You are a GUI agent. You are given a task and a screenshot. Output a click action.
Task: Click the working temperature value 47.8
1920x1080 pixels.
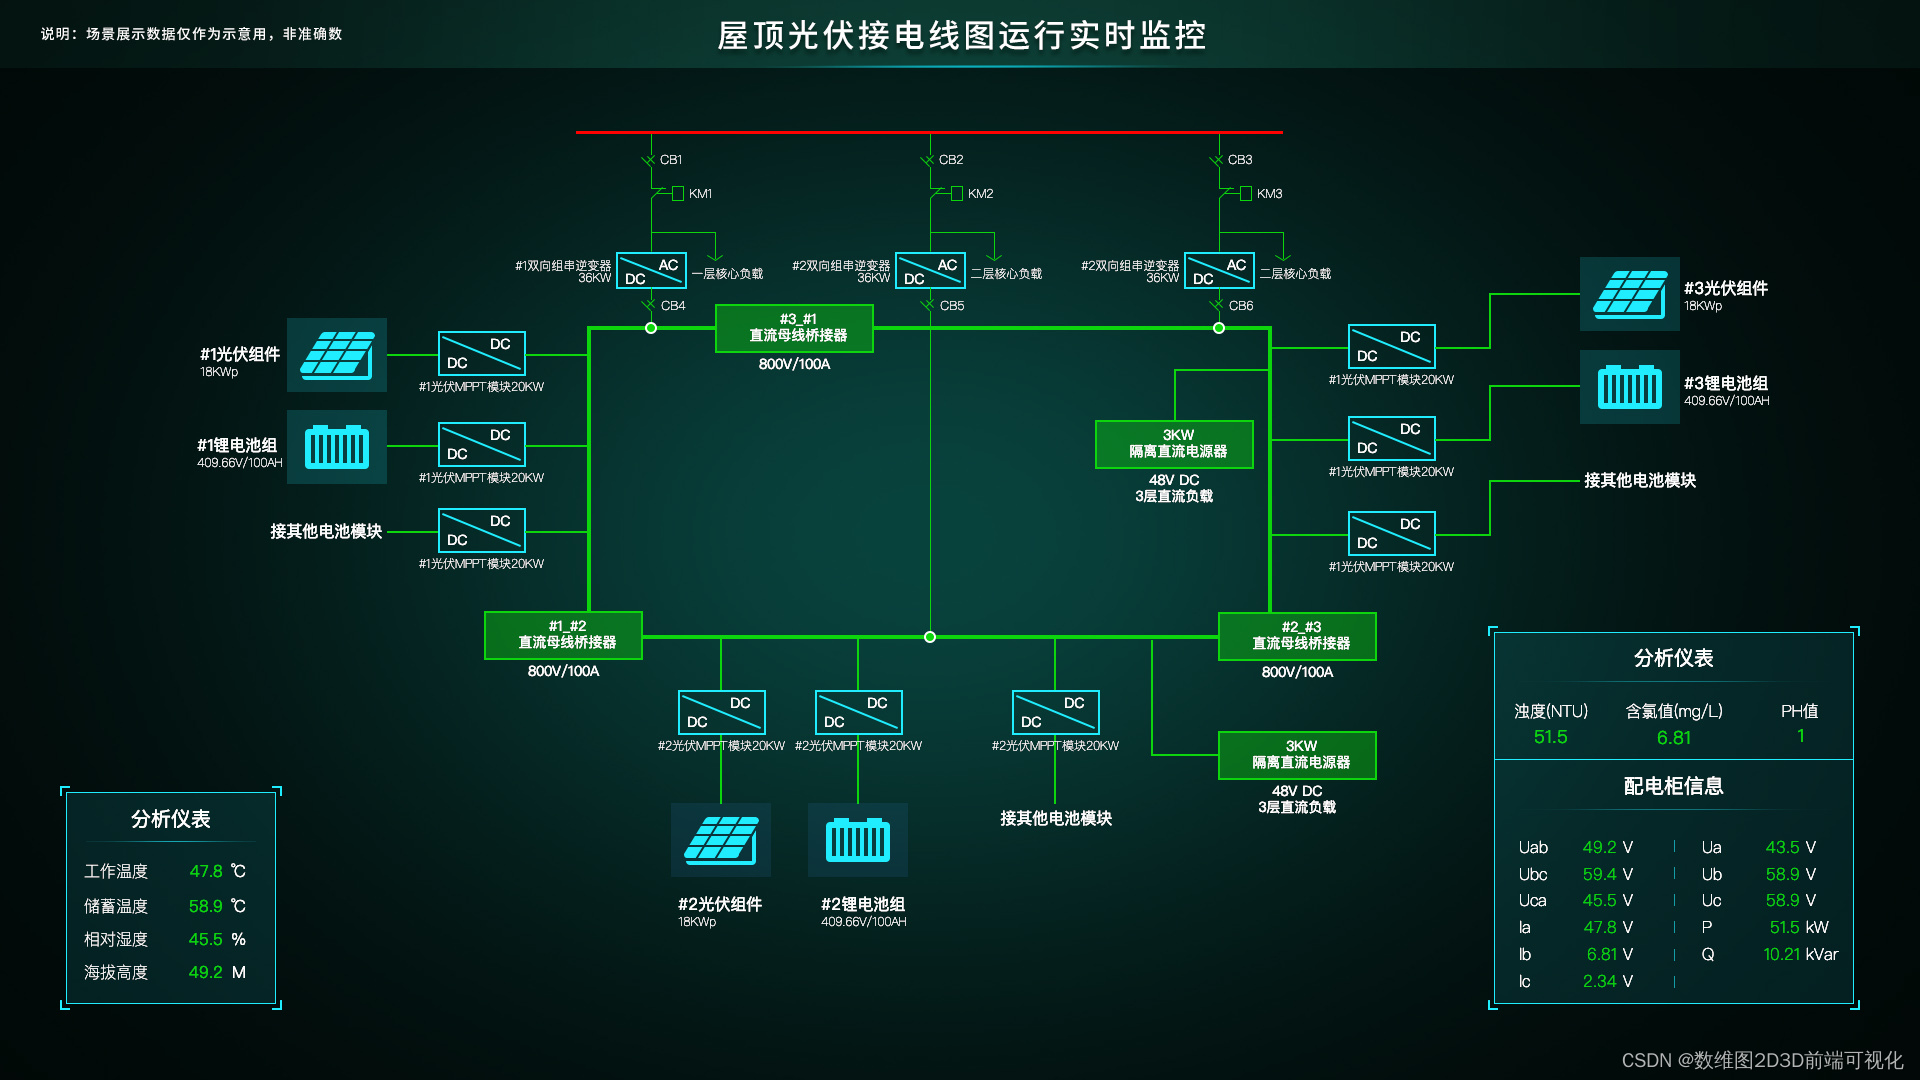click(x=206, y=871)
